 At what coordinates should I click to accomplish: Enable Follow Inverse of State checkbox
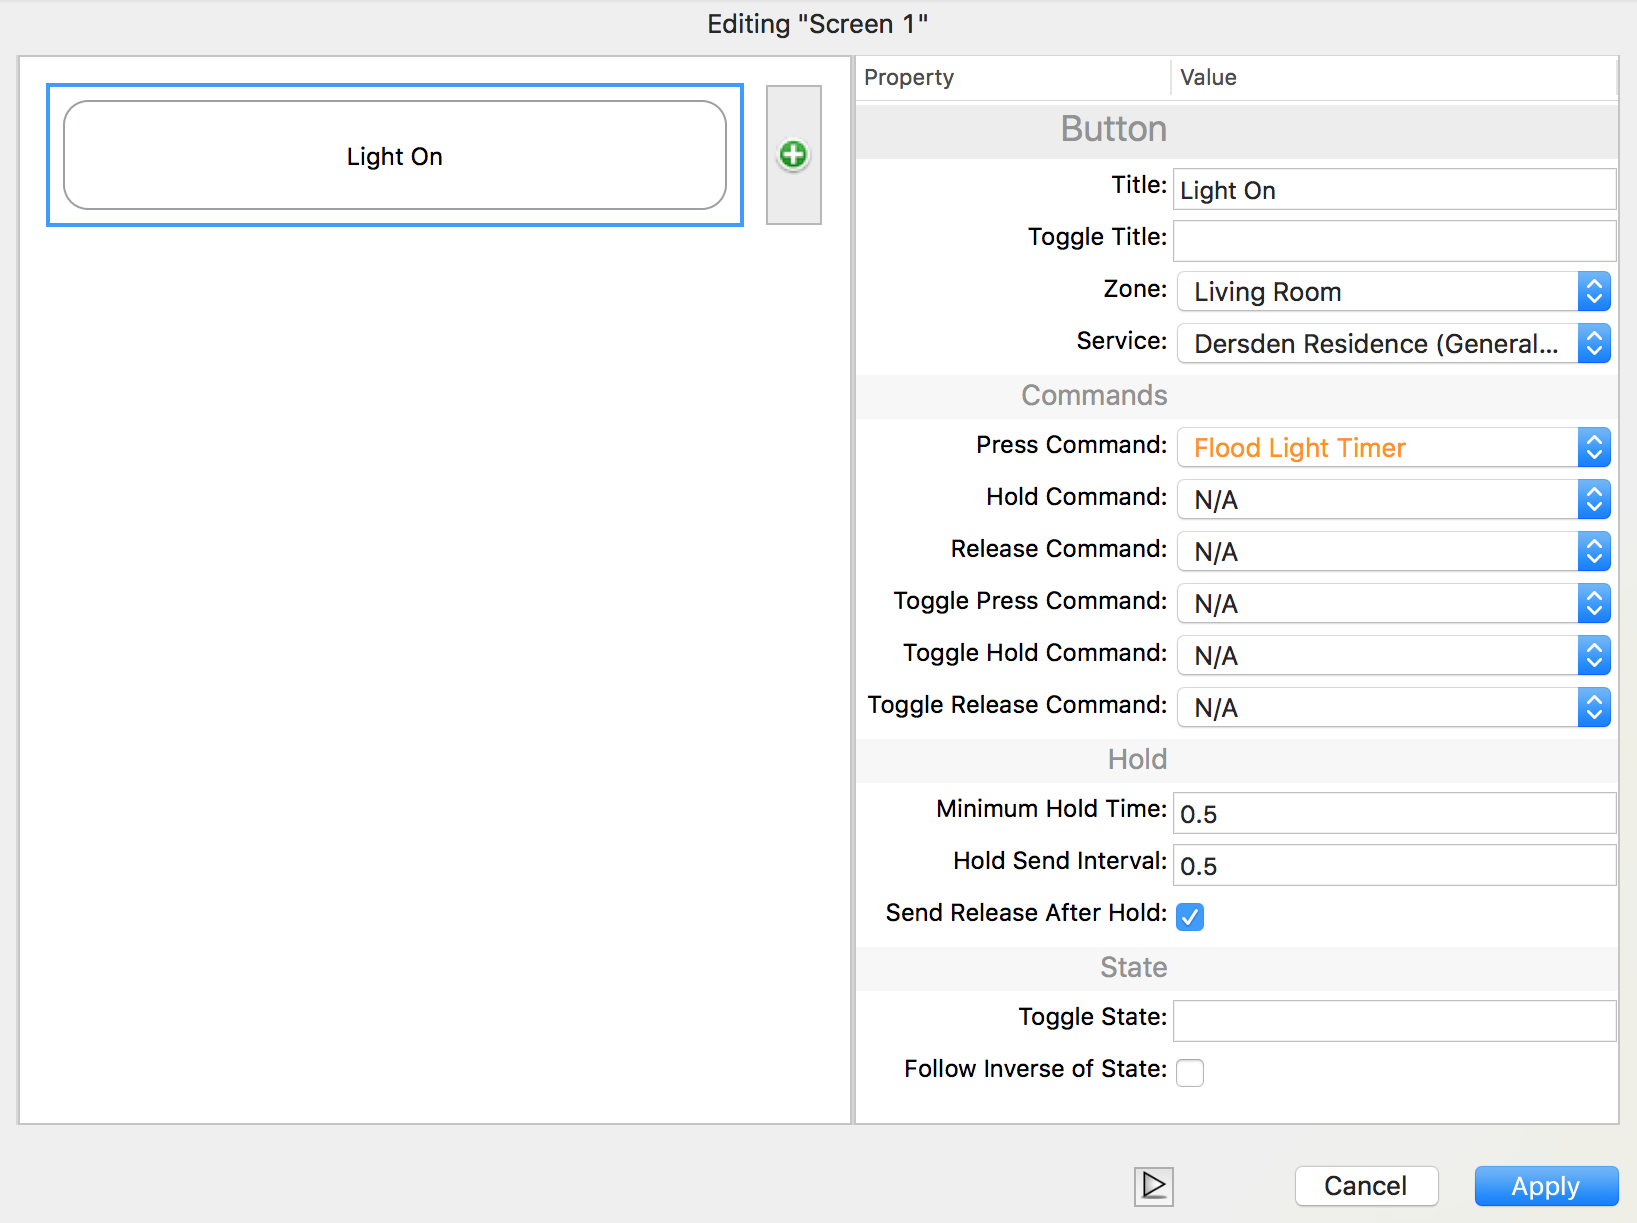[1190, 1072]
